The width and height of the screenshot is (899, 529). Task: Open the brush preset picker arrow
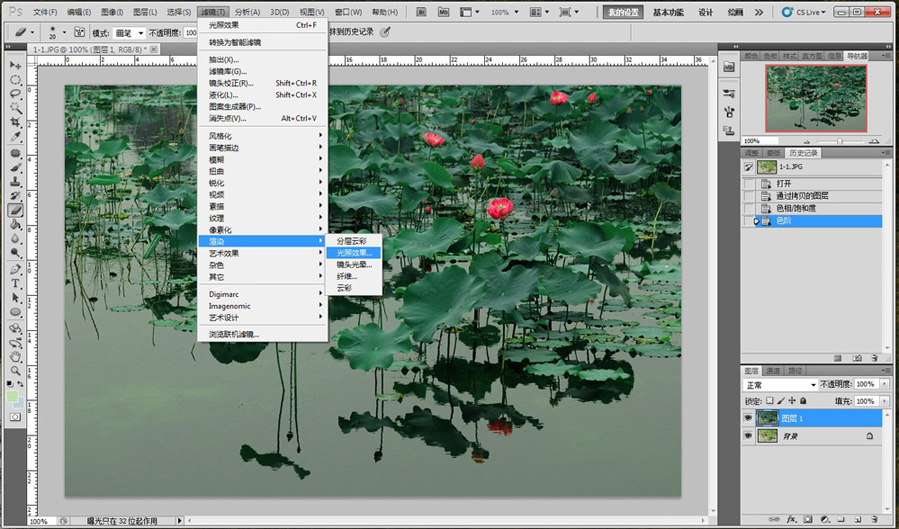[64, 33]
